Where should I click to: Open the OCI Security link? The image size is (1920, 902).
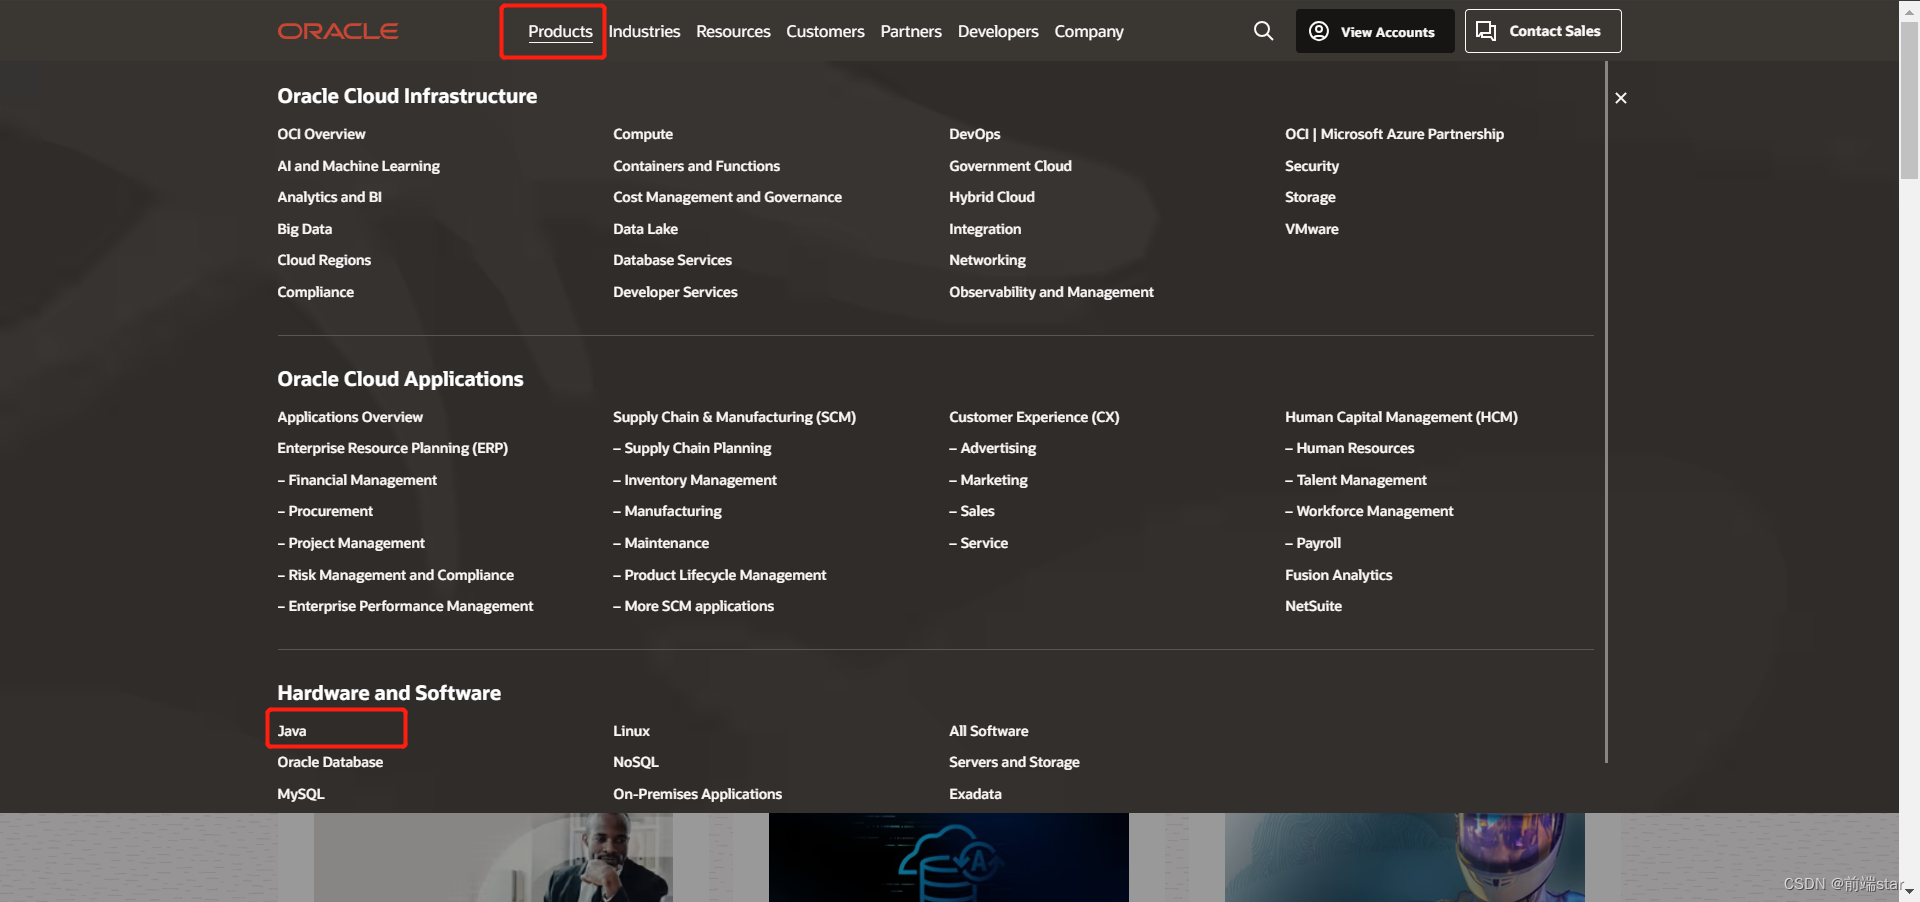pos(1311,166)
